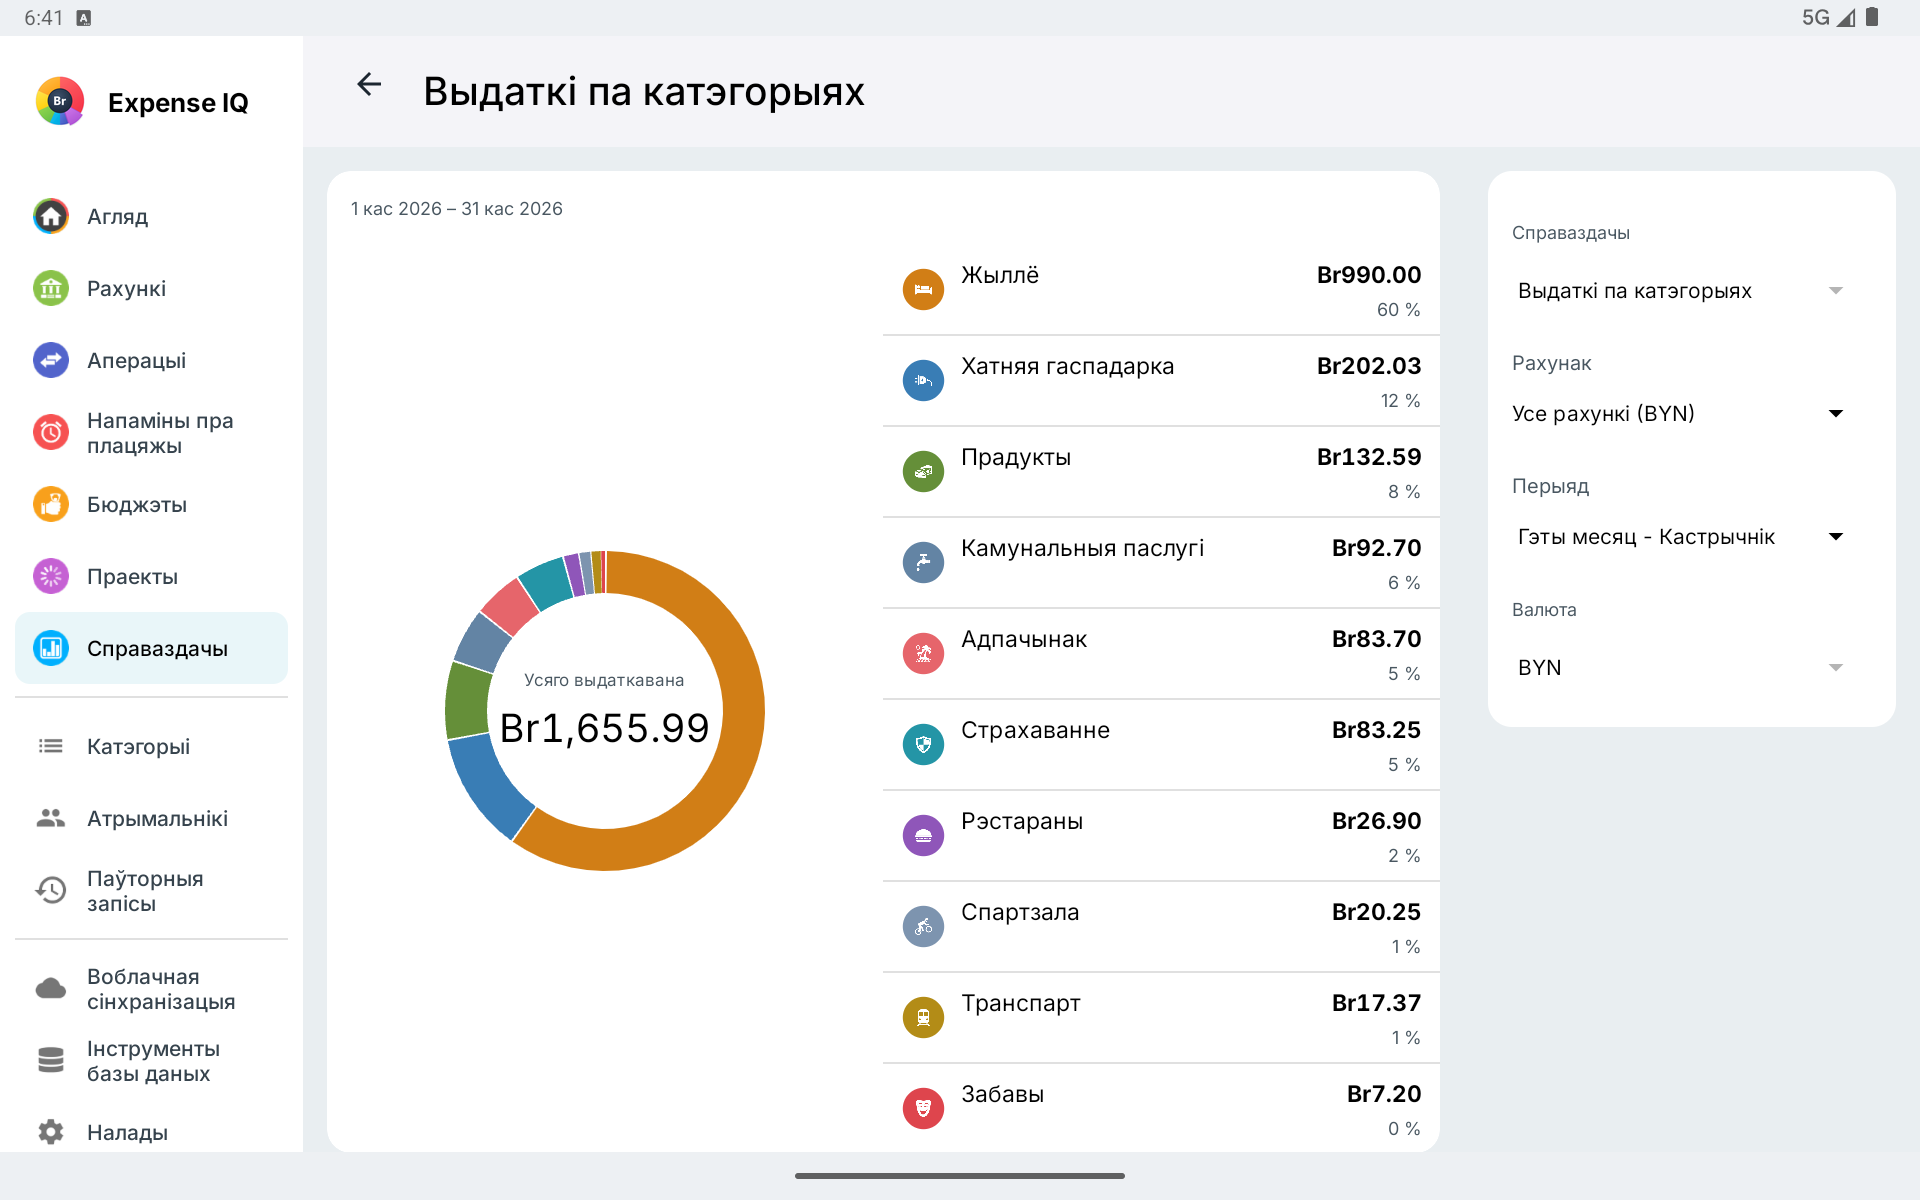Open the Катэгорыі menu item

(151, 746)
